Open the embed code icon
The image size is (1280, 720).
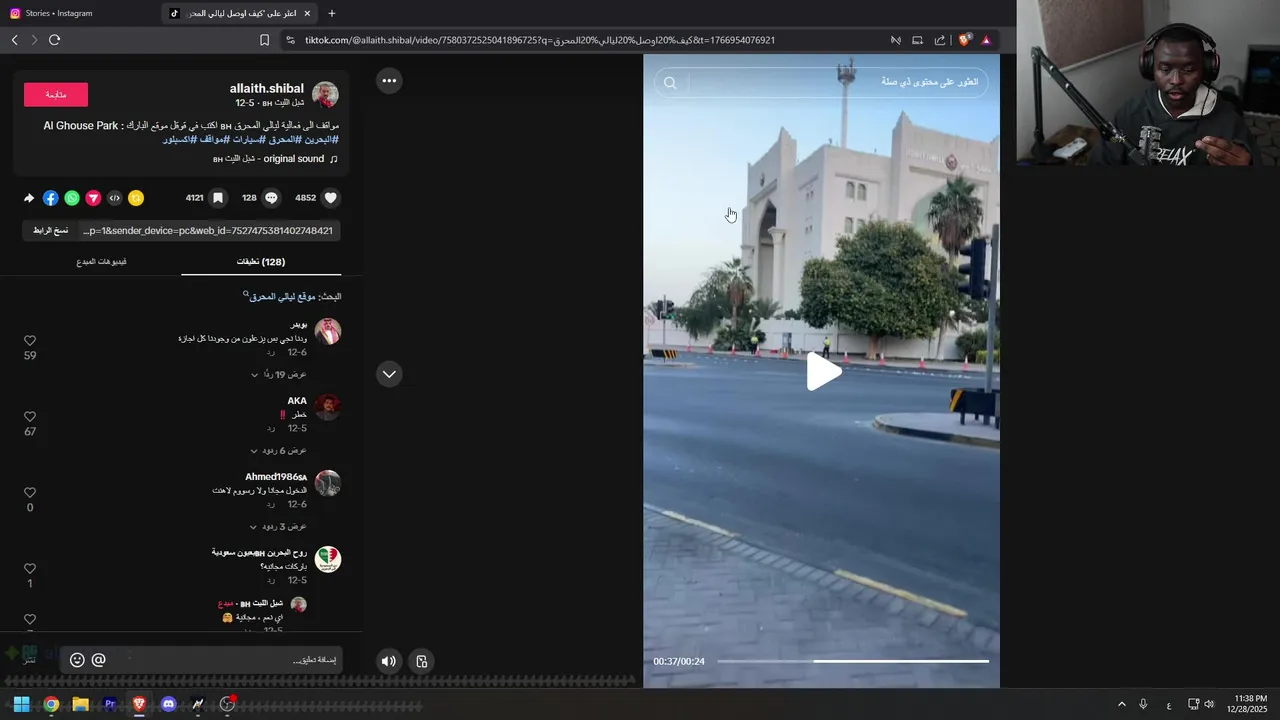(x=114, y=198)
